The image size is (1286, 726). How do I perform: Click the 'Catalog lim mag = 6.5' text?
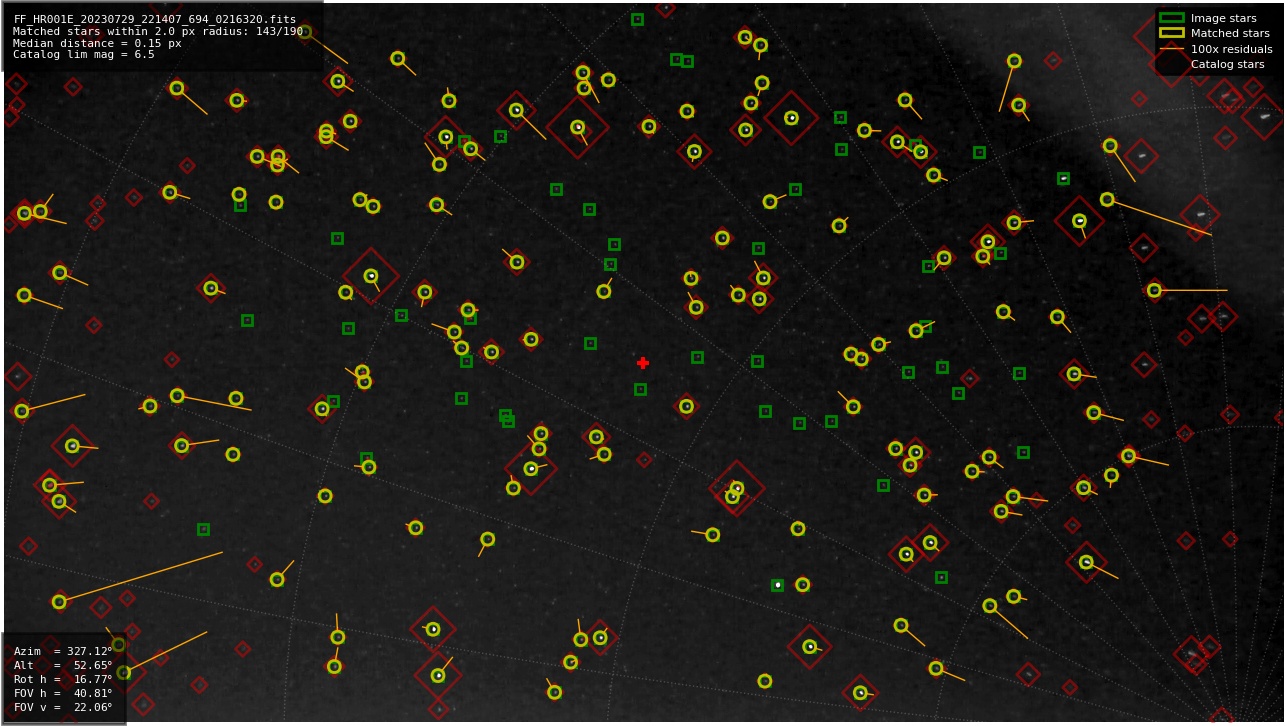pos(84,55)
